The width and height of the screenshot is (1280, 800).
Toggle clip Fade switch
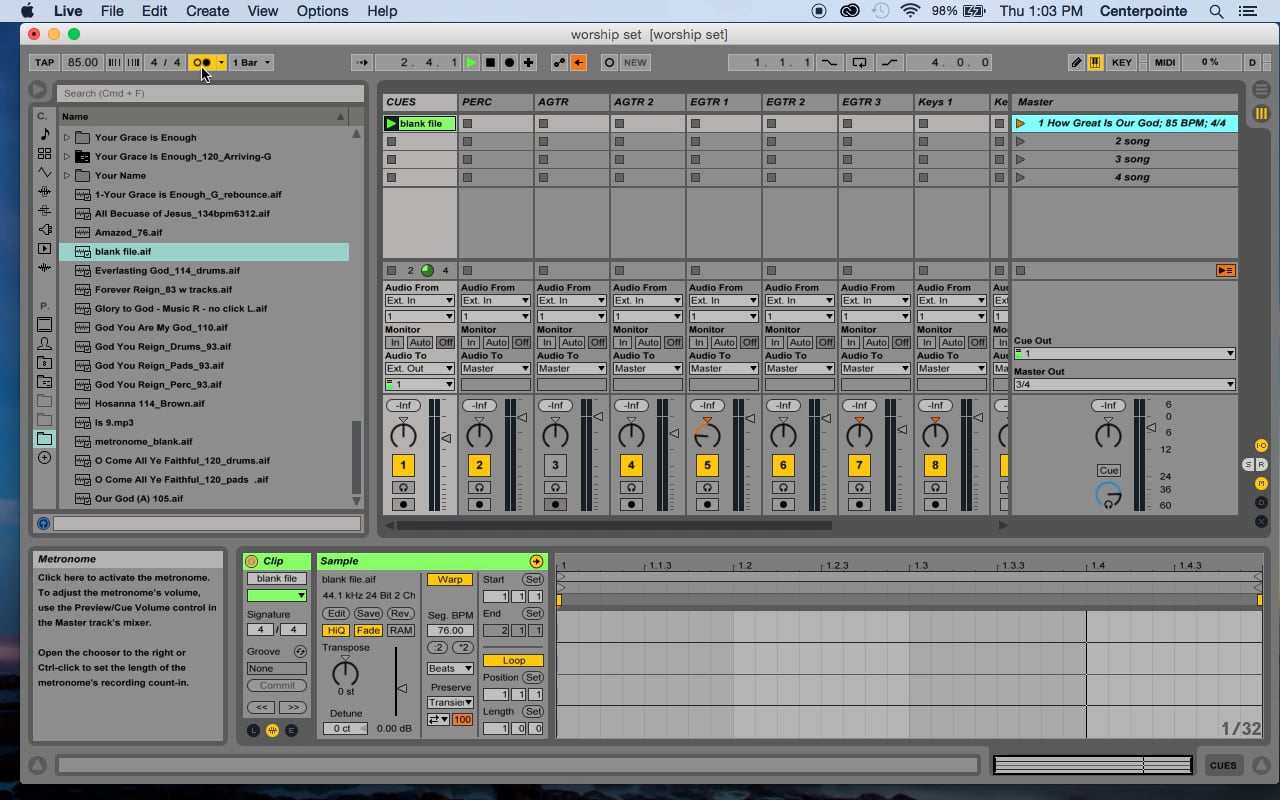pyautogui.click(x=368, y=631)
